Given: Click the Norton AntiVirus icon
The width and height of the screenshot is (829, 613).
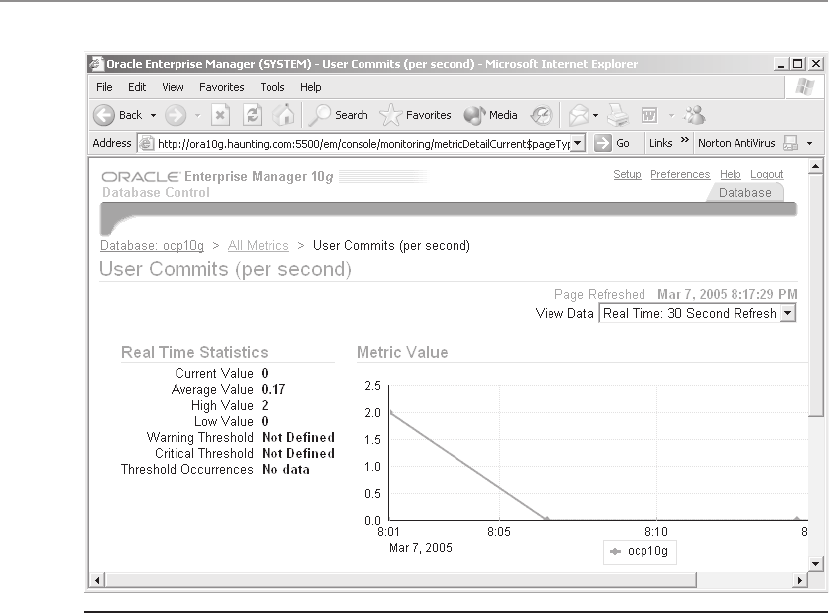Looking at the screenshot, I should 790,143.
